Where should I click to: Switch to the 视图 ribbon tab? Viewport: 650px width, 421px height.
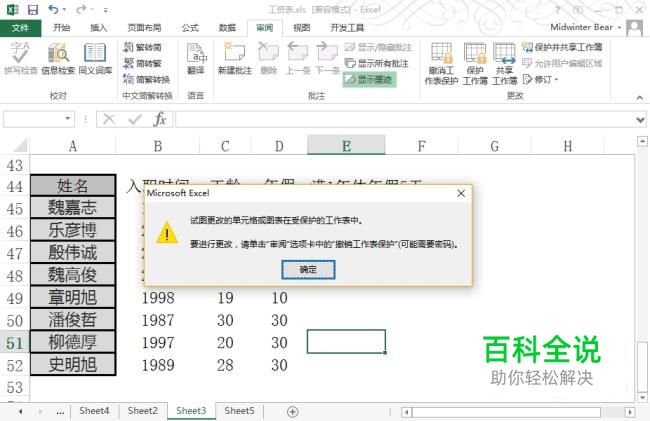pyautogui.click(x=301, y=28)
